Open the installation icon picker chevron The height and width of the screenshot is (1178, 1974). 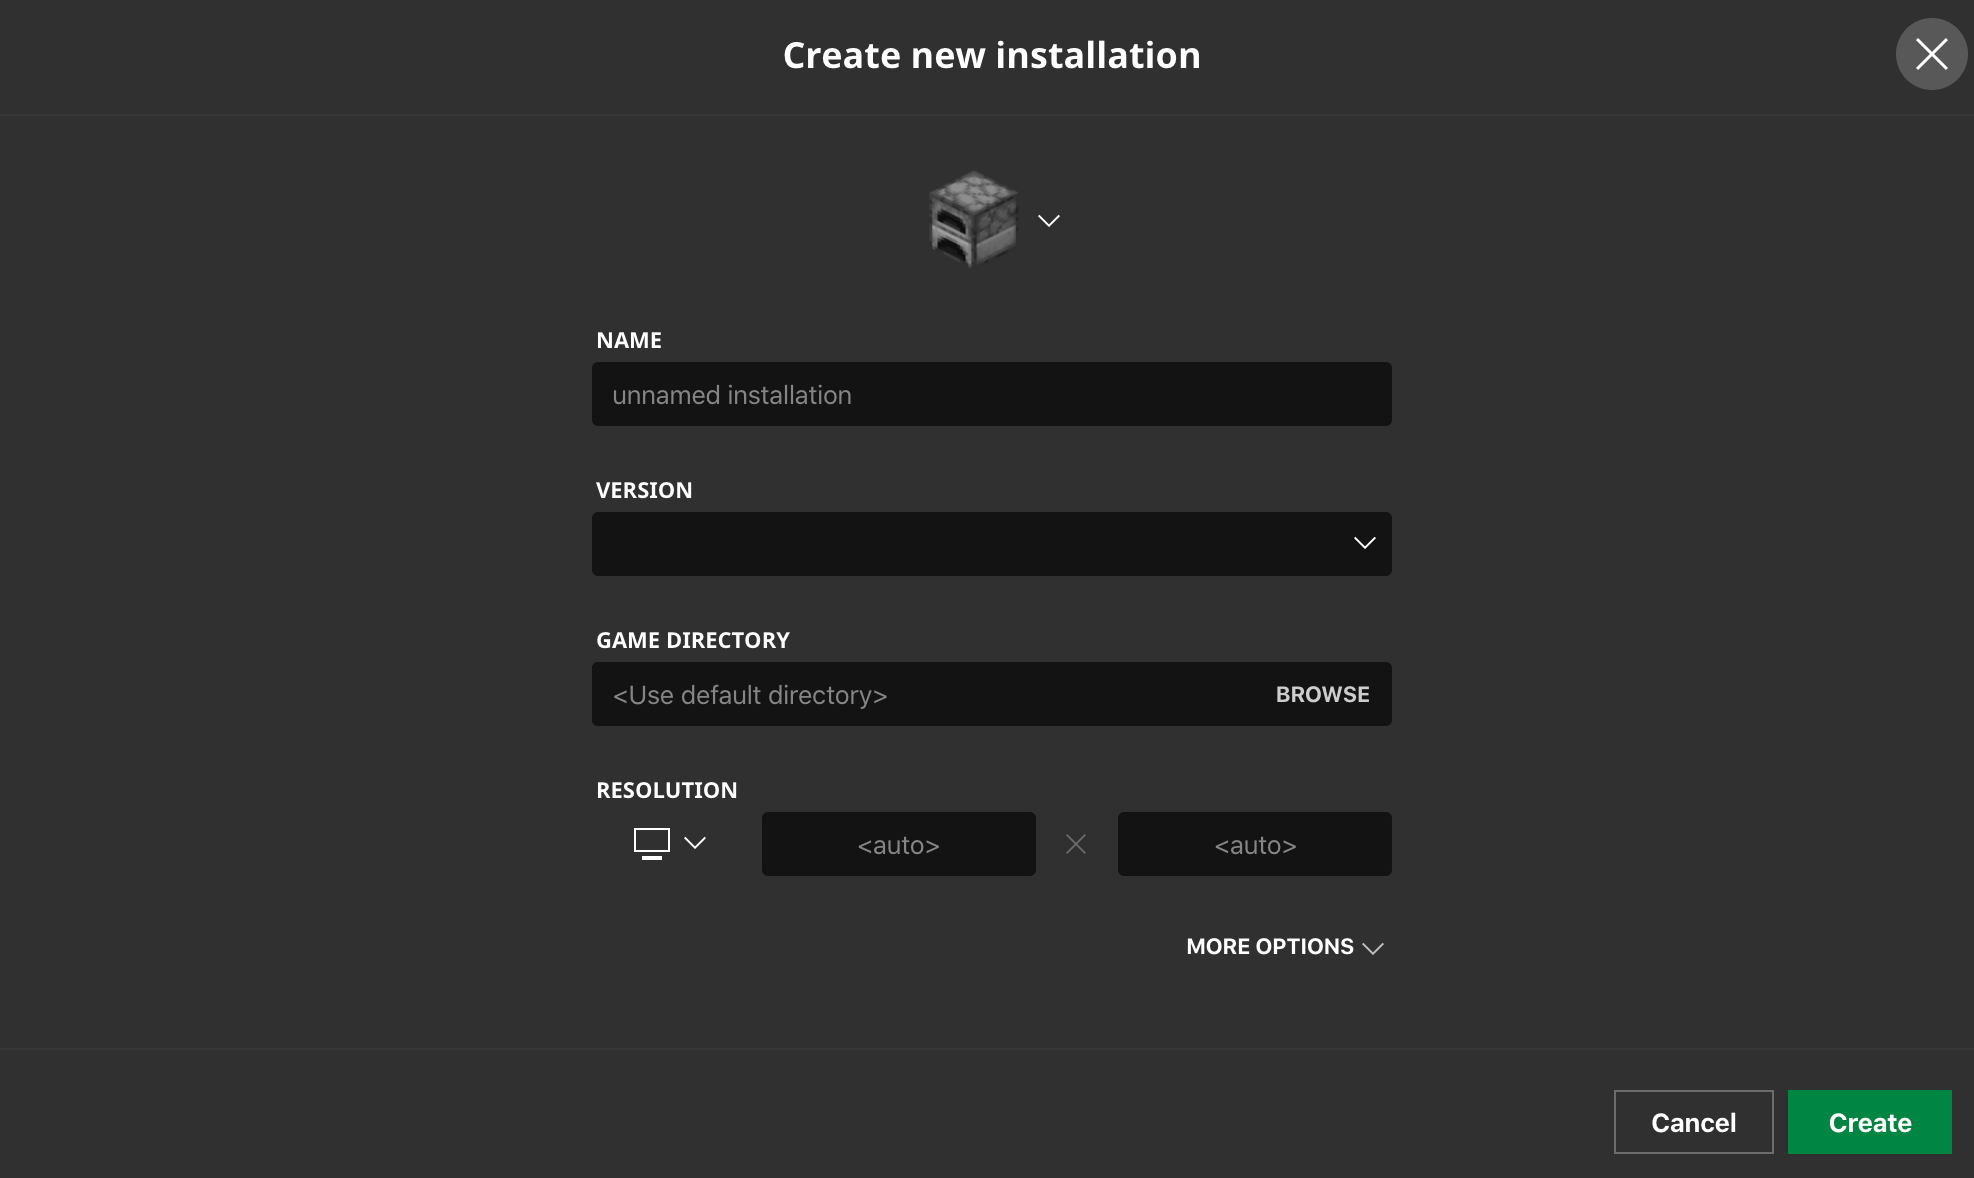1048,221
